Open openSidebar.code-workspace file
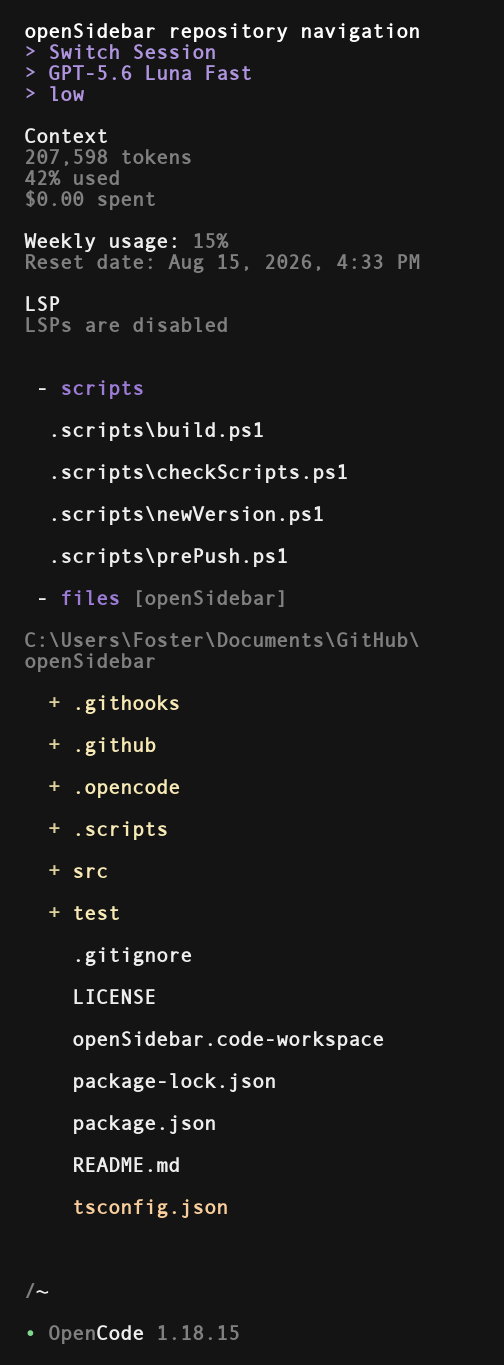The width and height of the screenshot is (504, 1365). pyautogui.click(x=228, y=1039)
